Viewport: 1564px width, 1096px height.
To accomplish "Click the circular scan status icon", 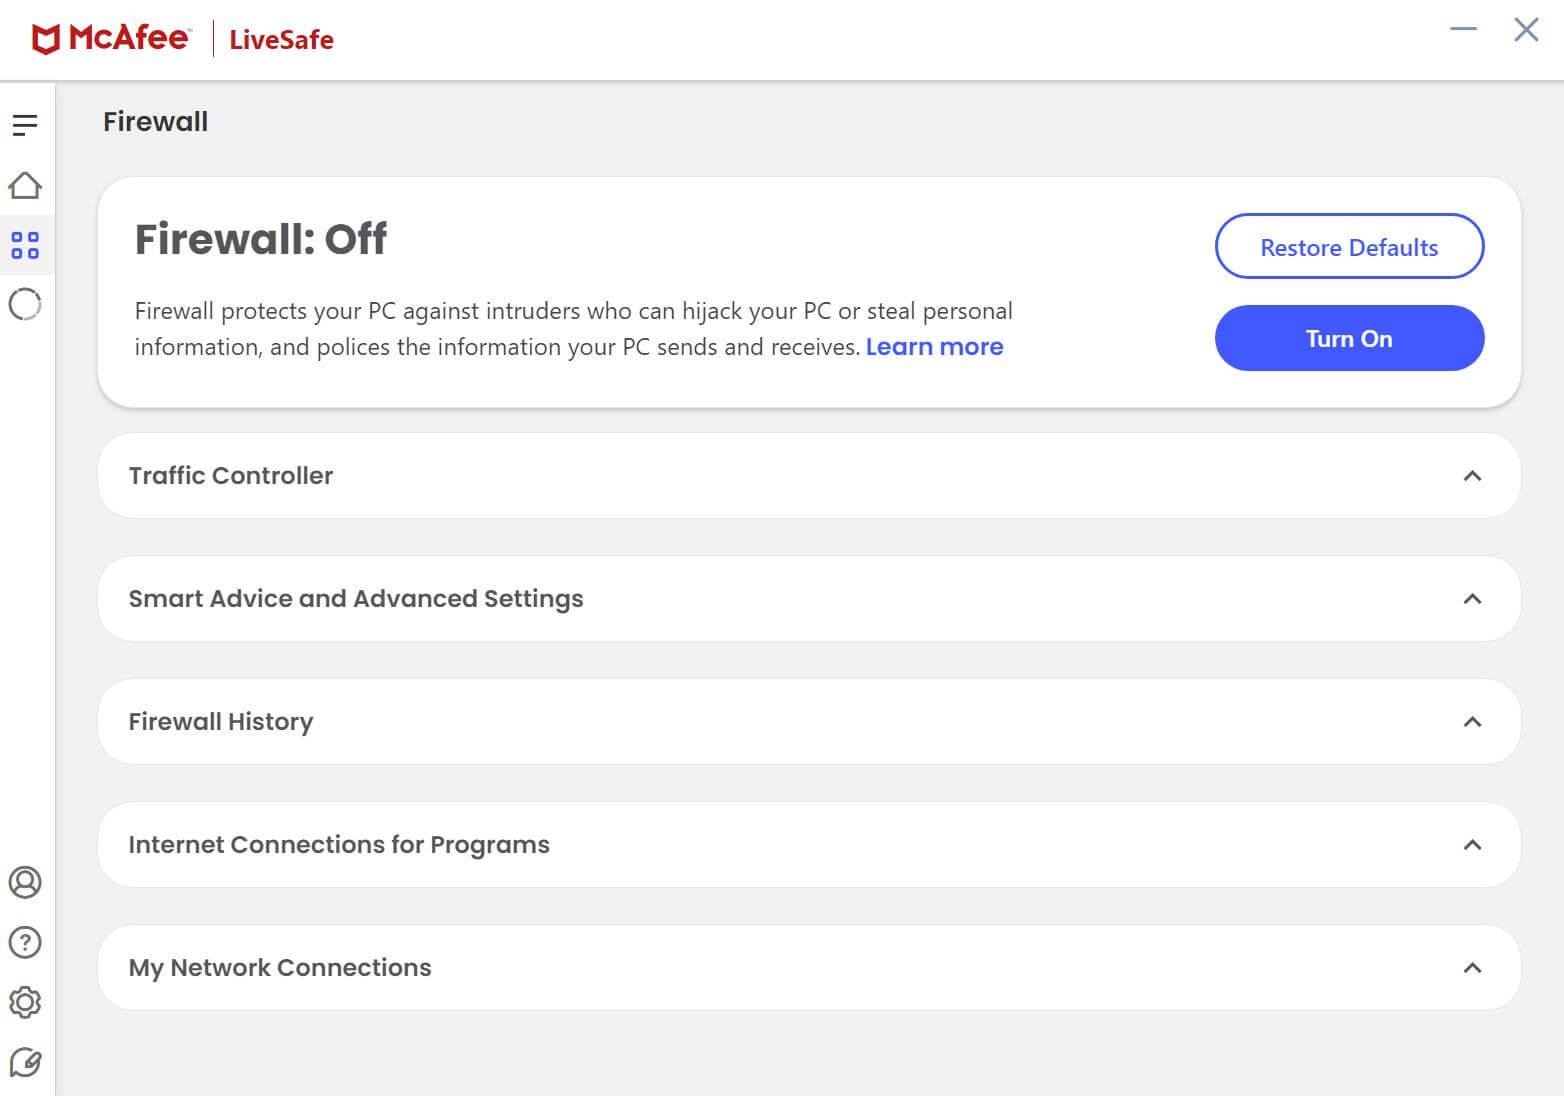I will (x=25, y=304).
